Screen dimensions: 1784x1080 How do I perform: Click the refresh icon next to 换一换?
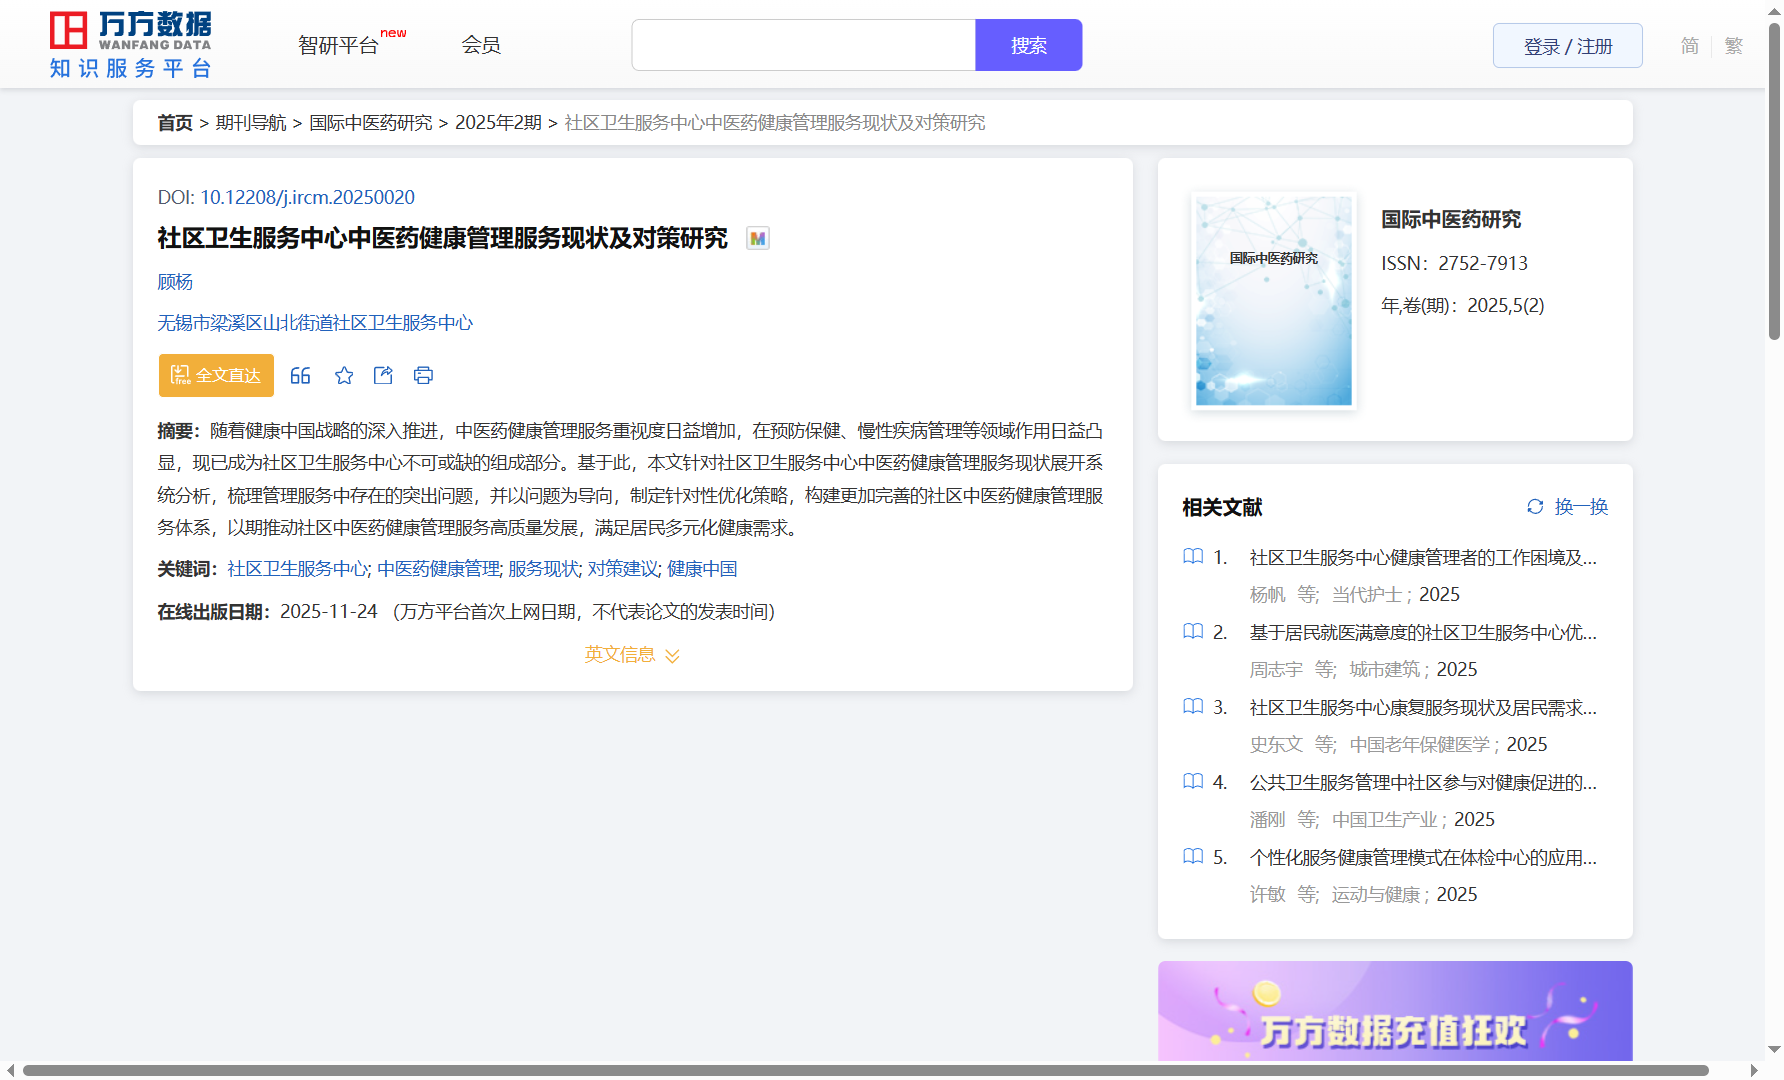tap(1535, 507)
